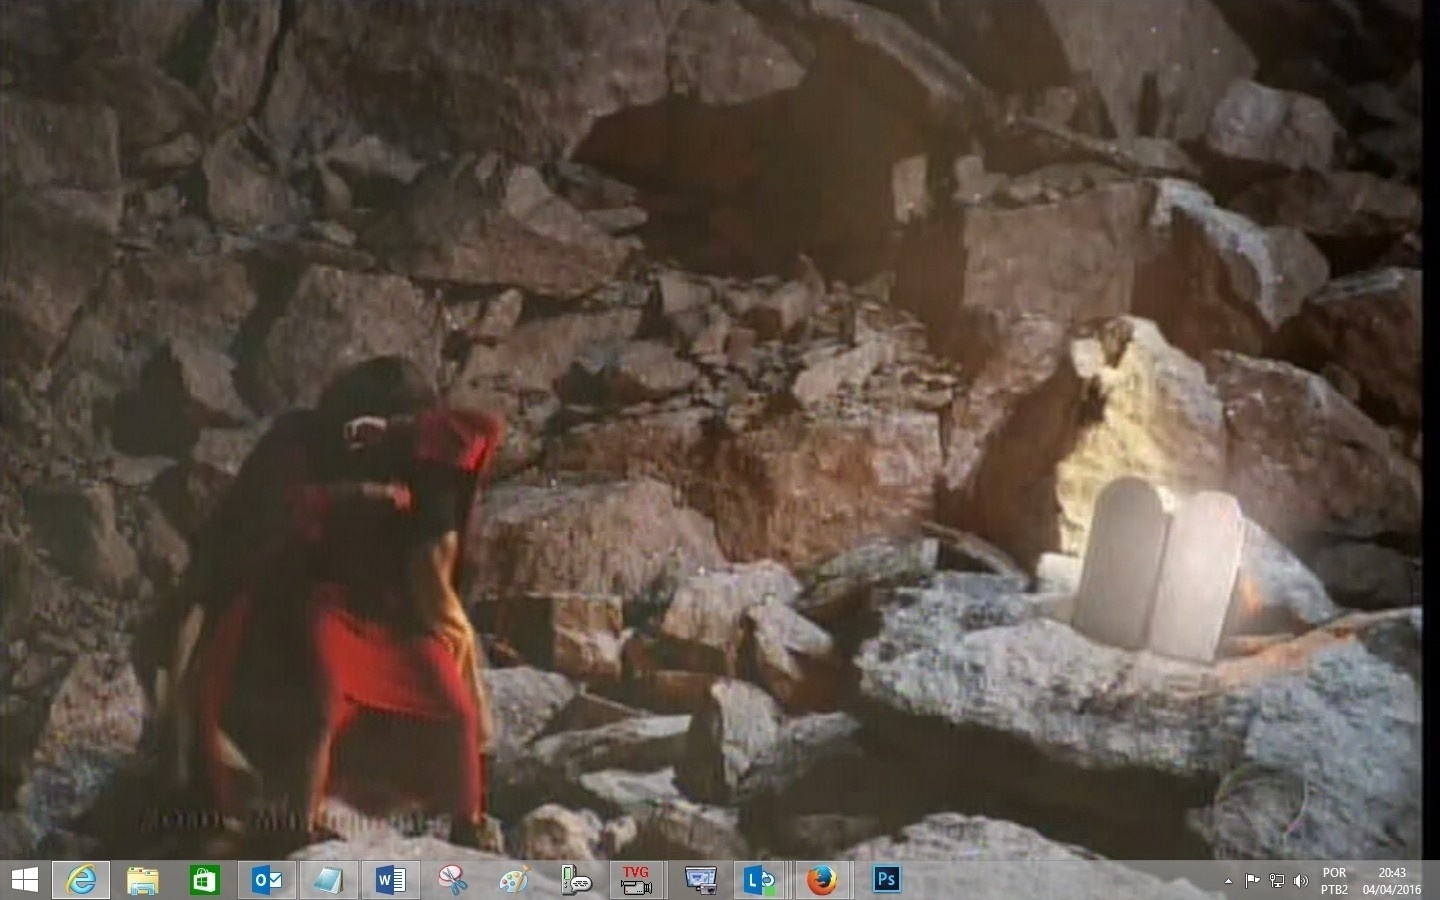
Task: Switch to the TVG video capture app
Action: click(637, 880)
